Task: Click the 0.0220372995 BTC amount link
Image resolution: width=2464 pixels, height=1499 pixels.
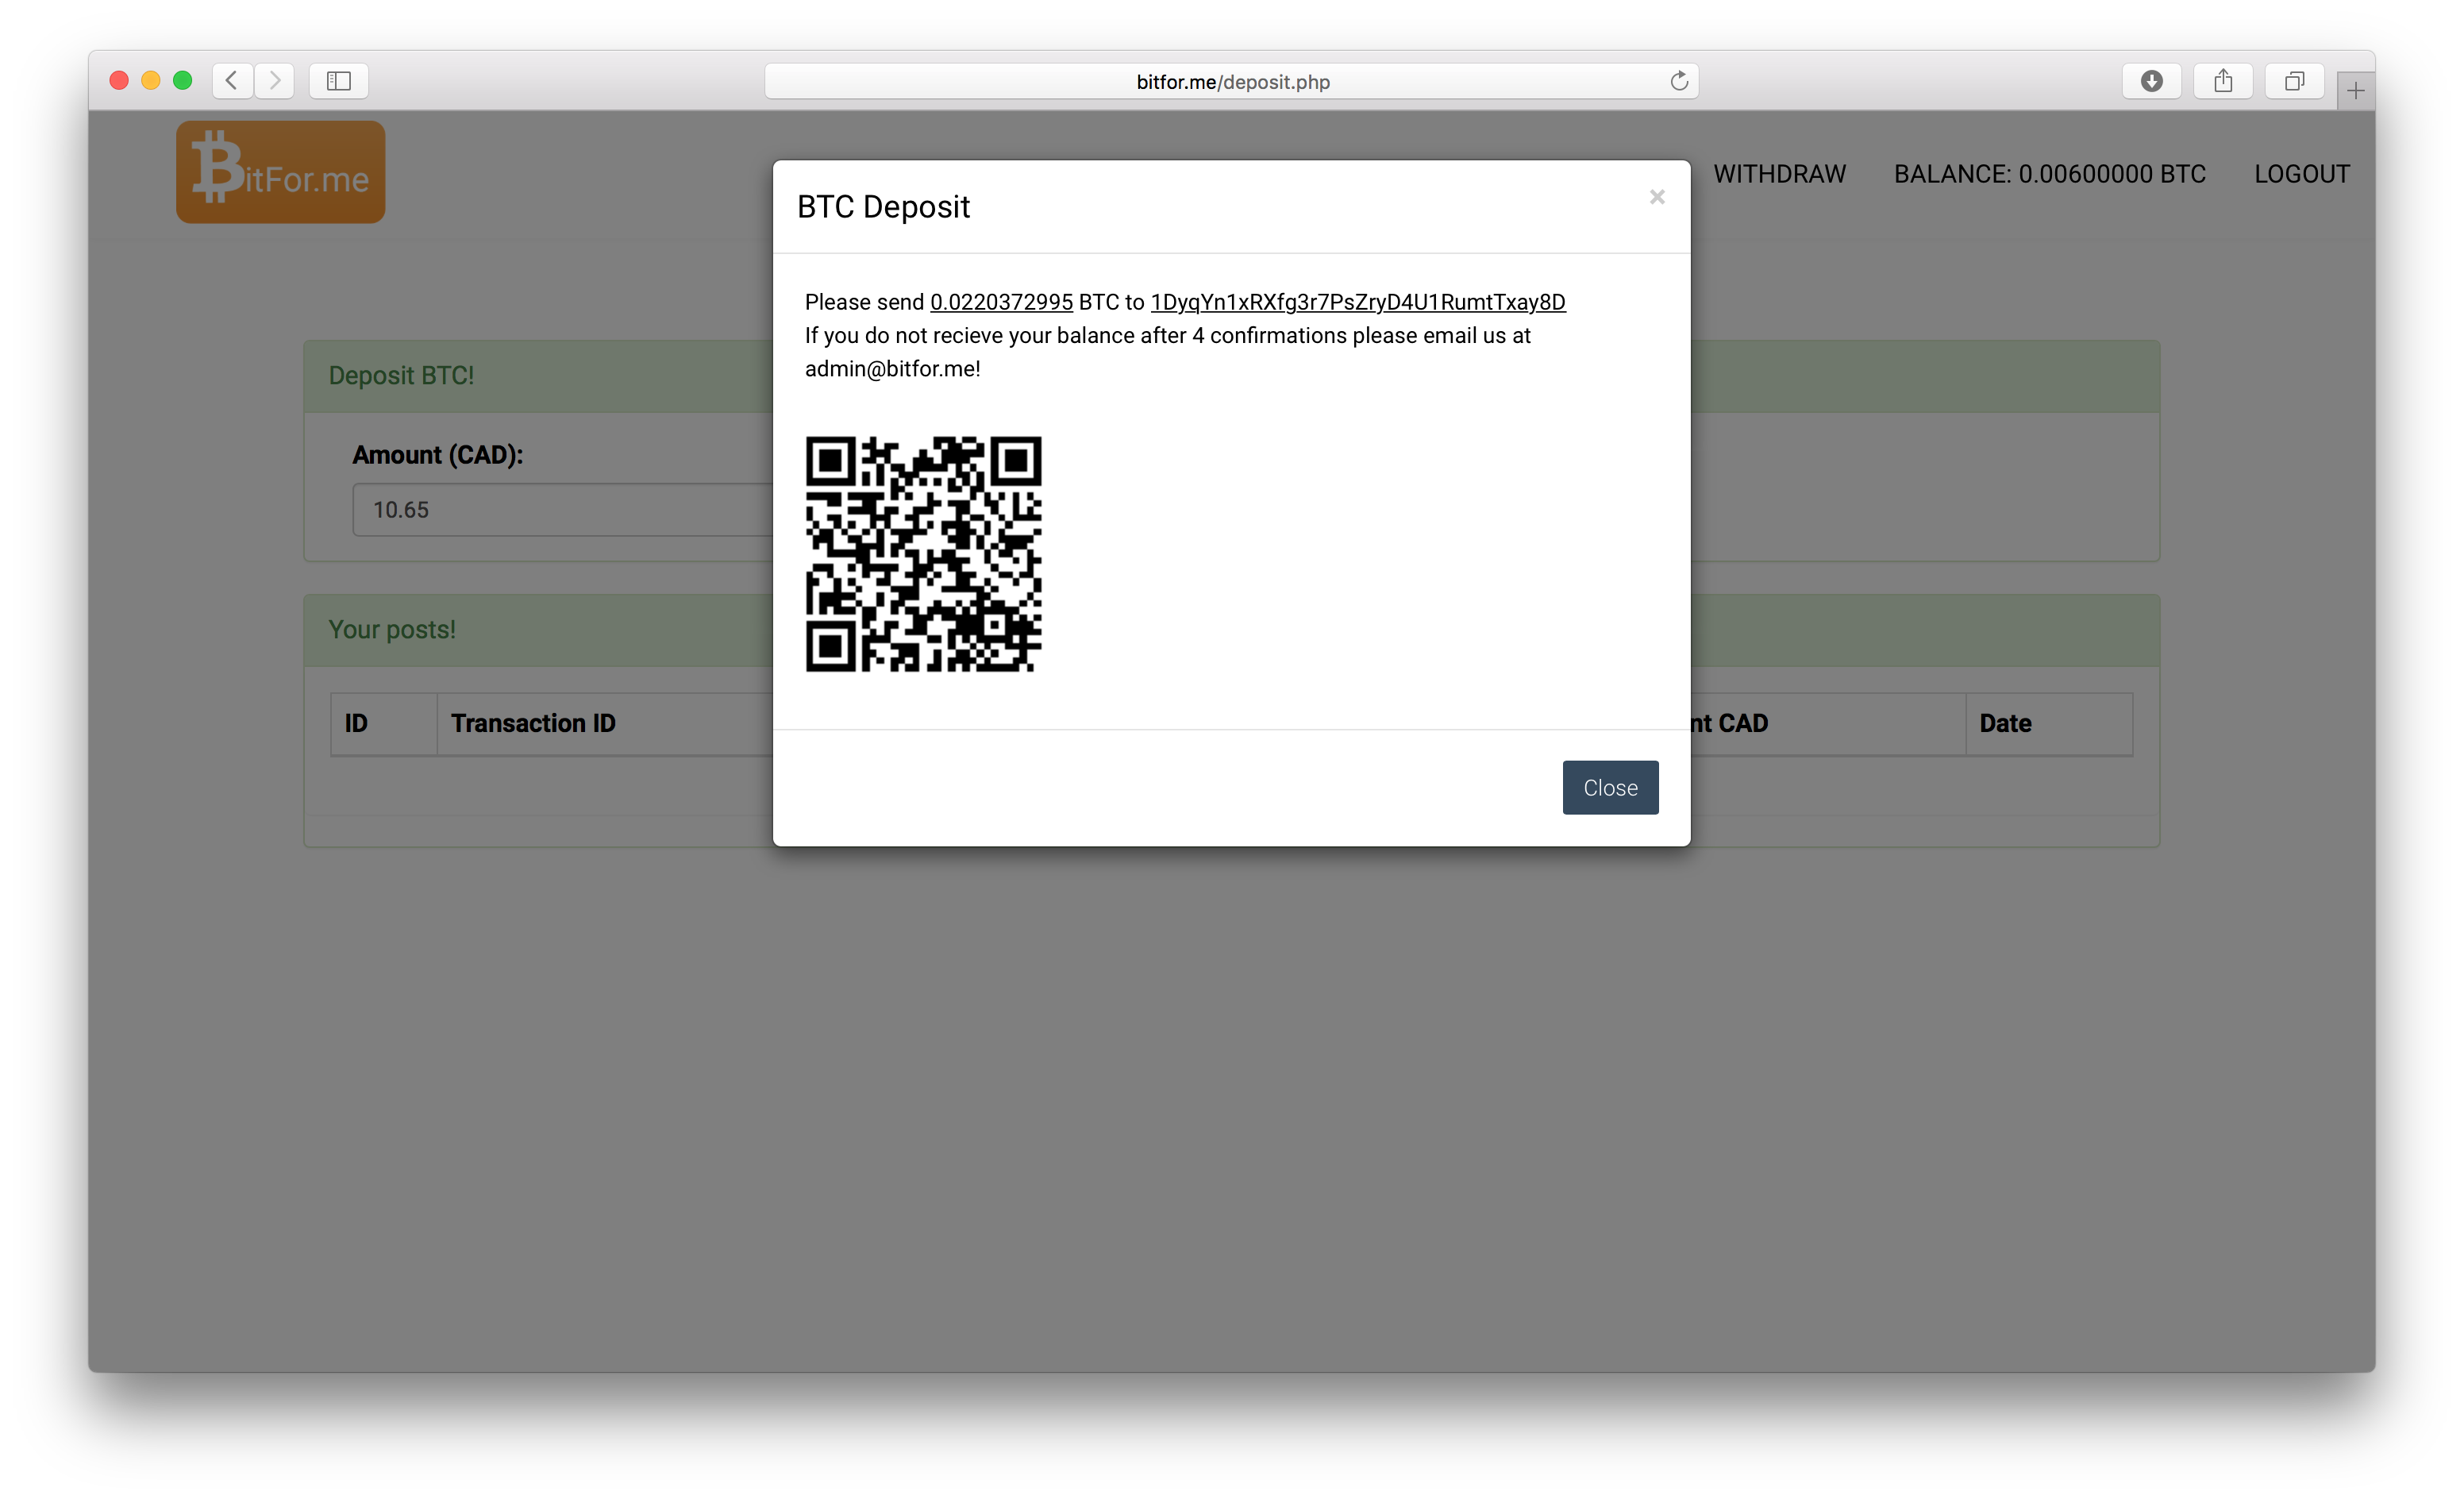Action: click(1001, 302)
